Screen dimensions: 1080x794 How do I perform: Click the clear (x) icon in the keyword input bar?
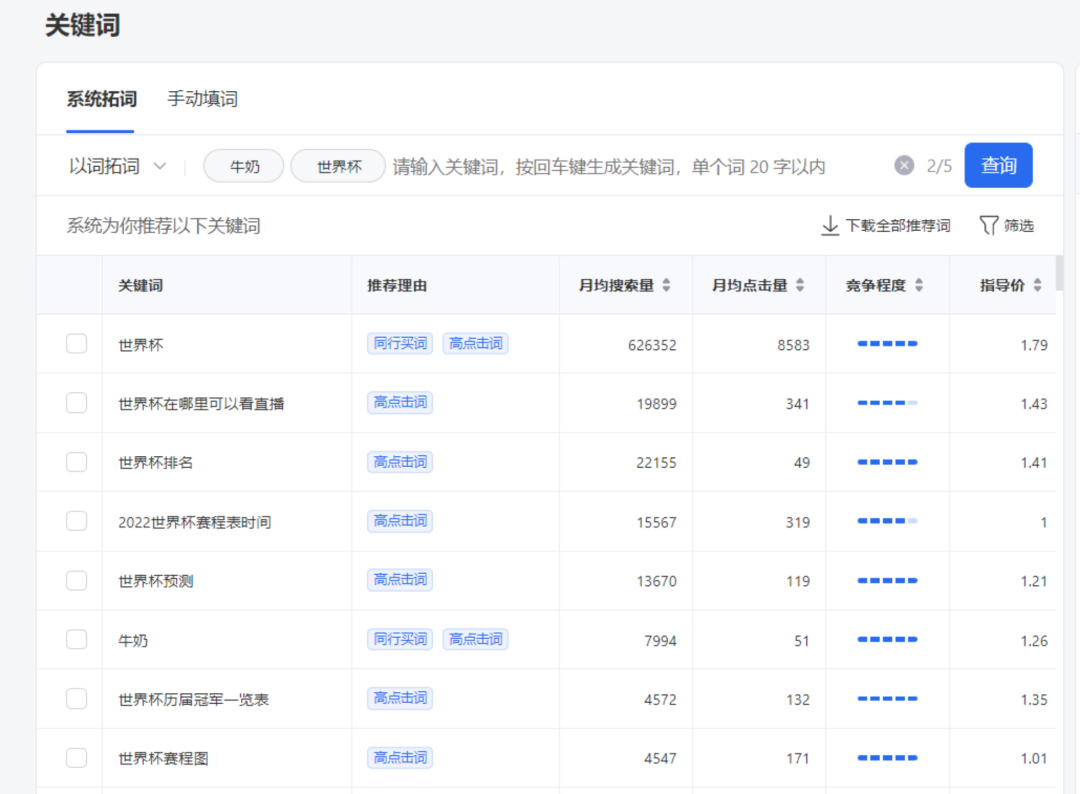click(x=904, y=165)
